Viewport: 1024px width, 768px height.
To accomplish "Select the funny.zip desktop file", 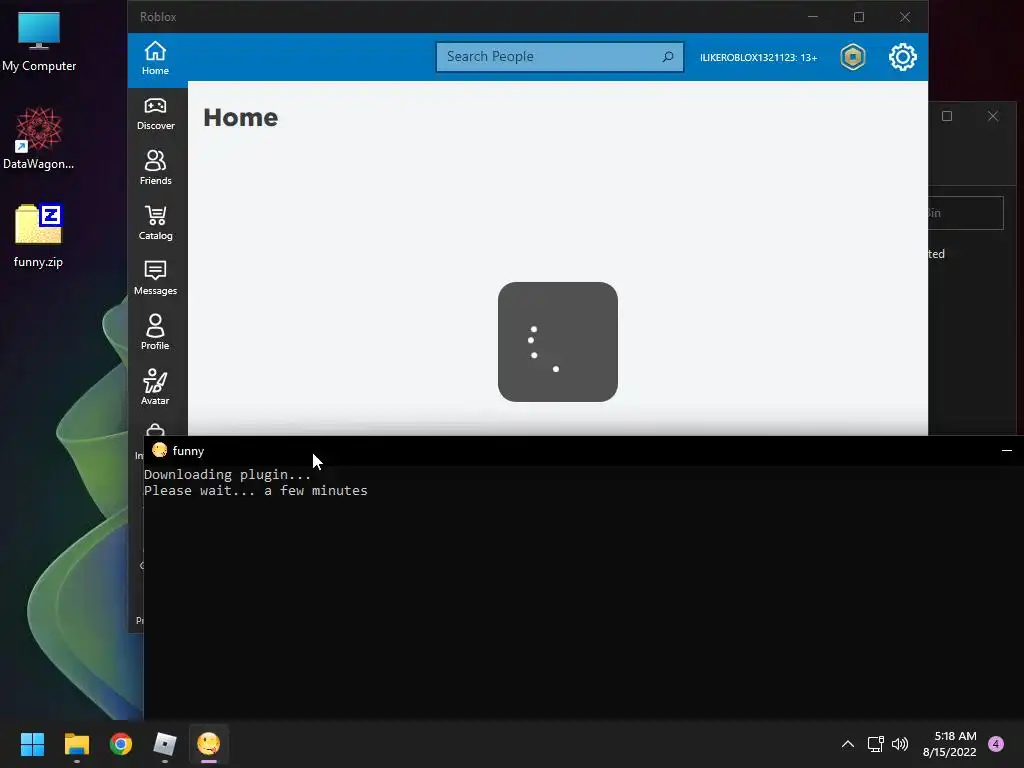I will coord(39,236).
